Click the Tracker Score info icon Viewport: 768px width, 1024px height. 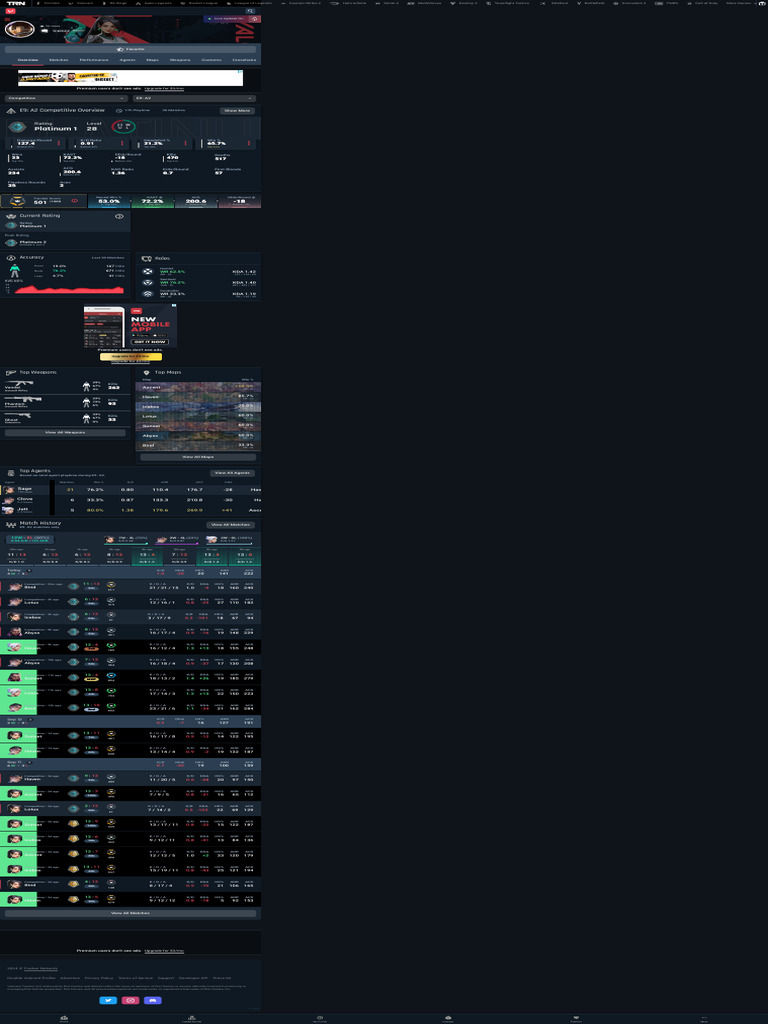point(74,201)
